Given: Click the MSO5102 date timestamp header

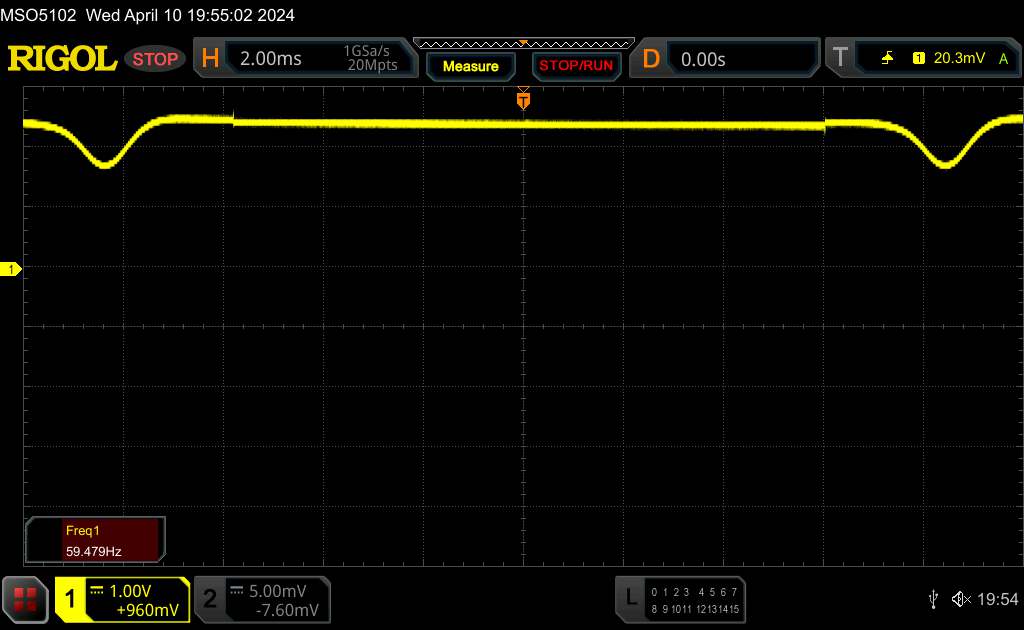Looking at the screenshot, I should (148, 15).
